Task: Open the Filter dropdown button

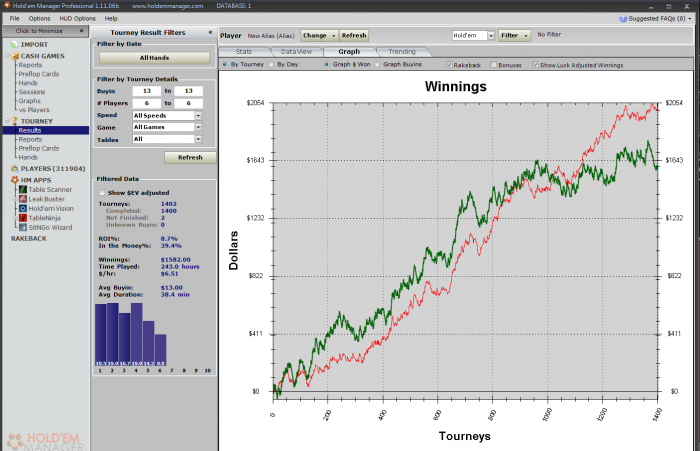Action: (514, 35)
